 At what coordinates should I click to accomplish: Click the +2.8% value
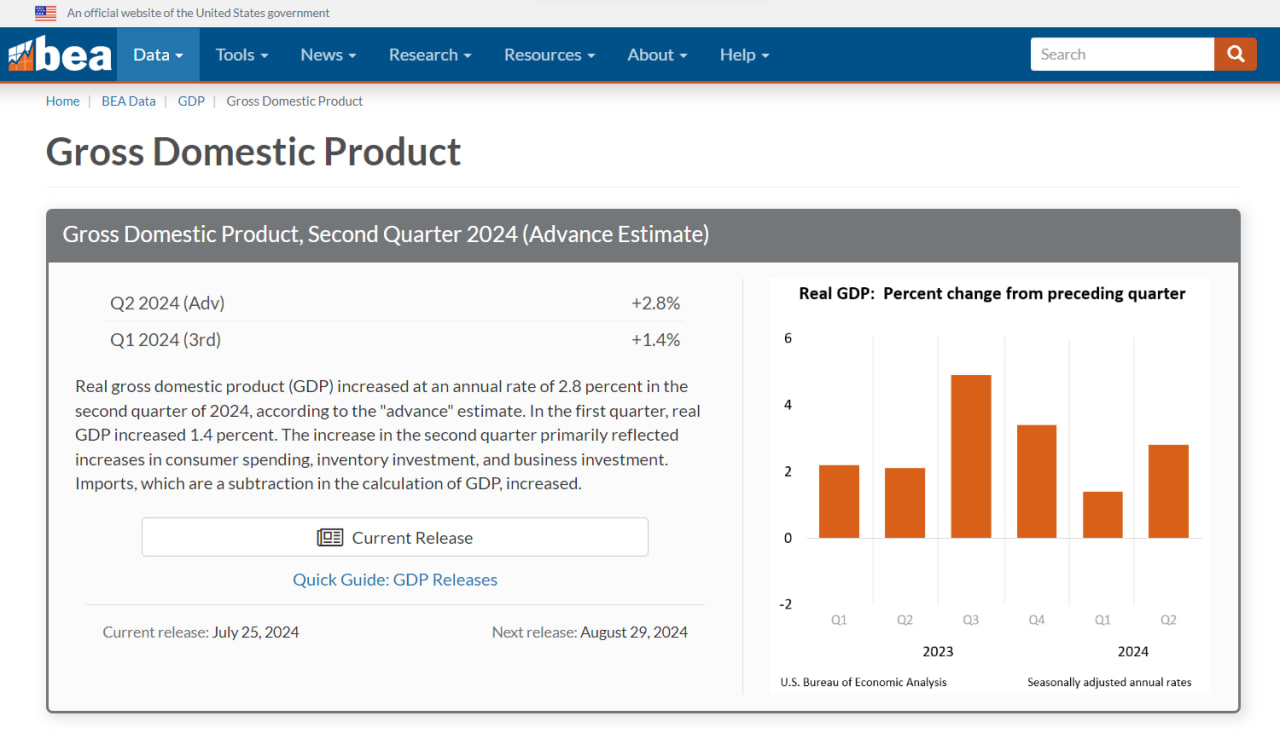pyautogui.click(x=656, y=303)
